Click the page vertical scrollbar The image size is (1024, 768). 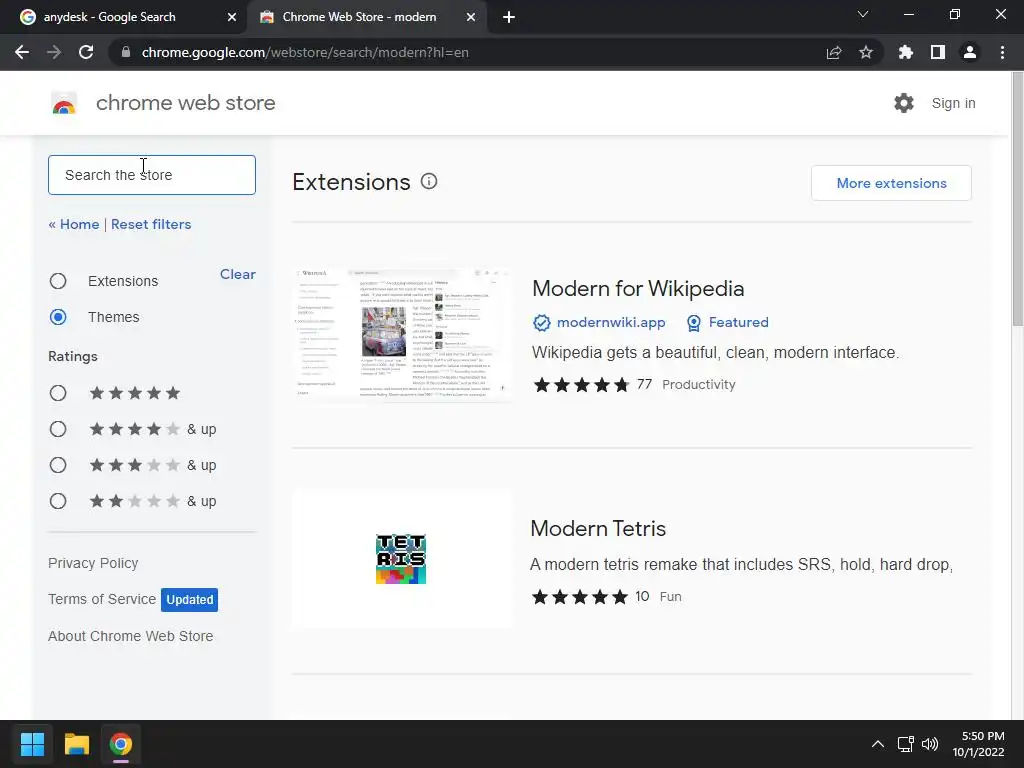pyautogui.click(x=1017, y=199)
